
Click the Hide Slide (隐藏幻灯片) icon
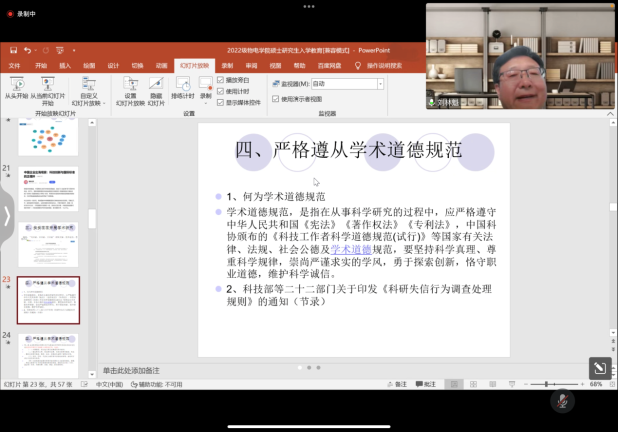tap(154, 88)
